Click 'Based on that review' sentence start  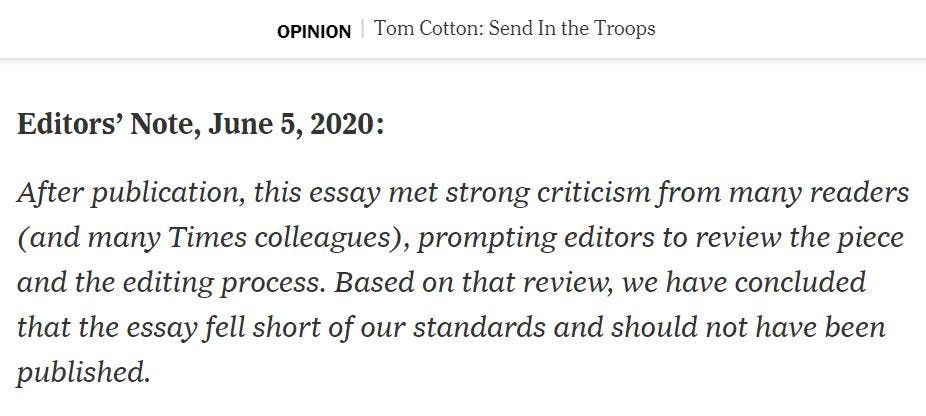(x=474, y=283)
